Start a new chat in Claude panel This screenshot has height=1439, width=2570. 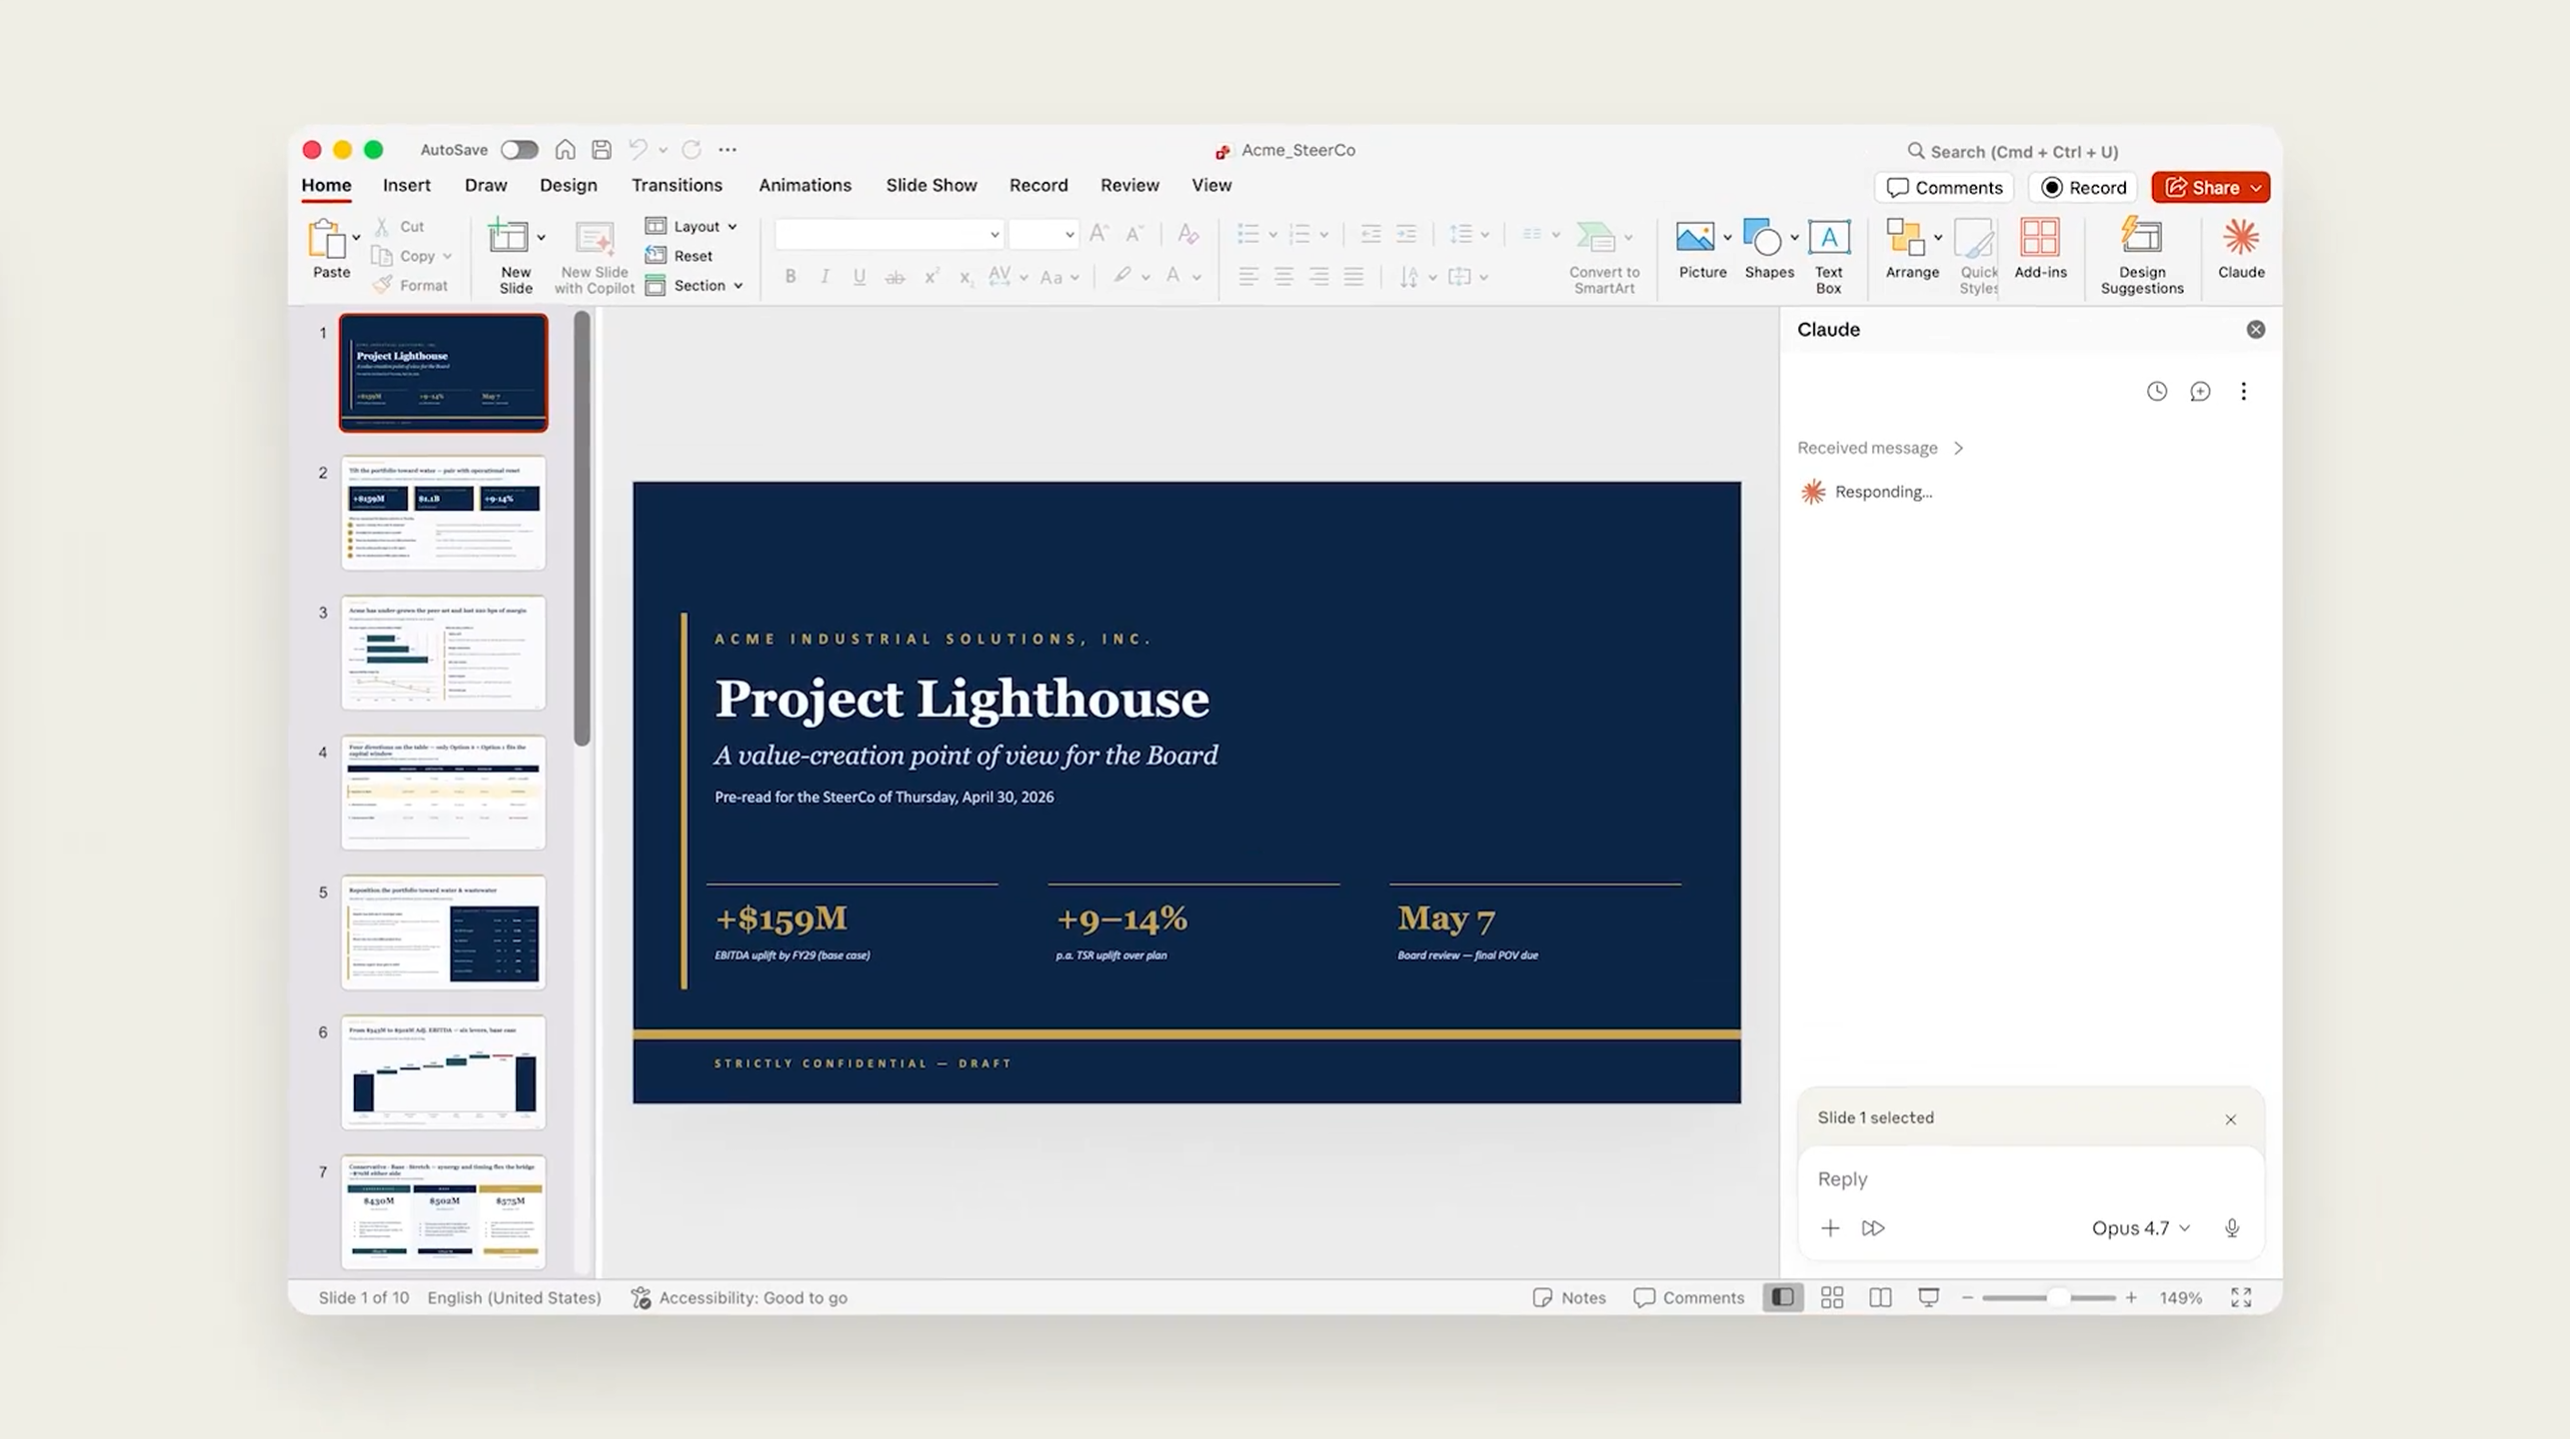[x=2199, y=391]
